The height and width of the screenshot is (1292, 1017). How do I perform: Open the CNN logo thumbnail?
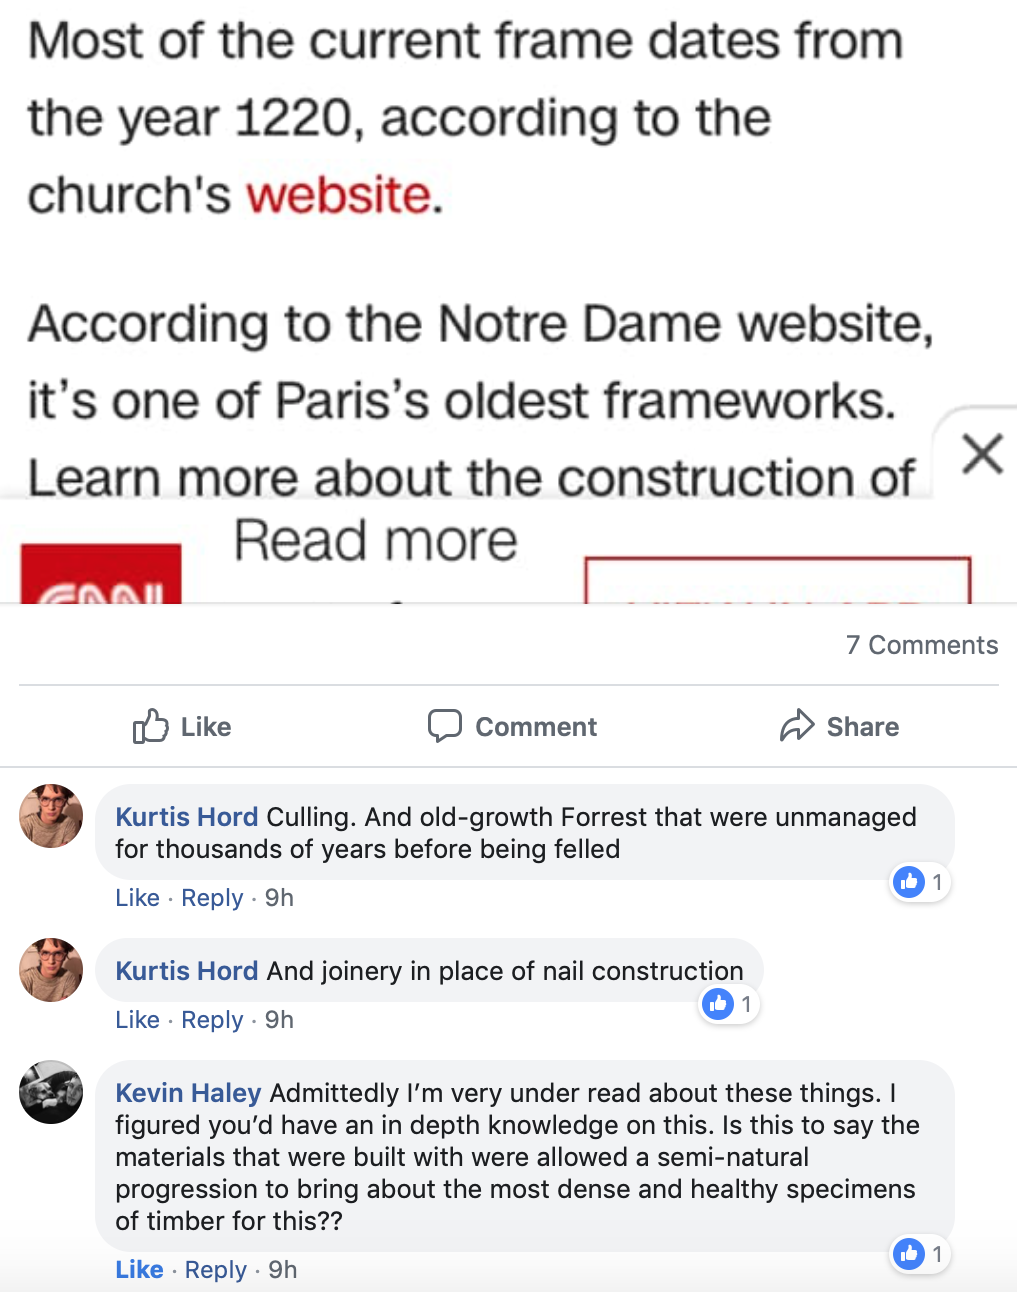(101, 575)
